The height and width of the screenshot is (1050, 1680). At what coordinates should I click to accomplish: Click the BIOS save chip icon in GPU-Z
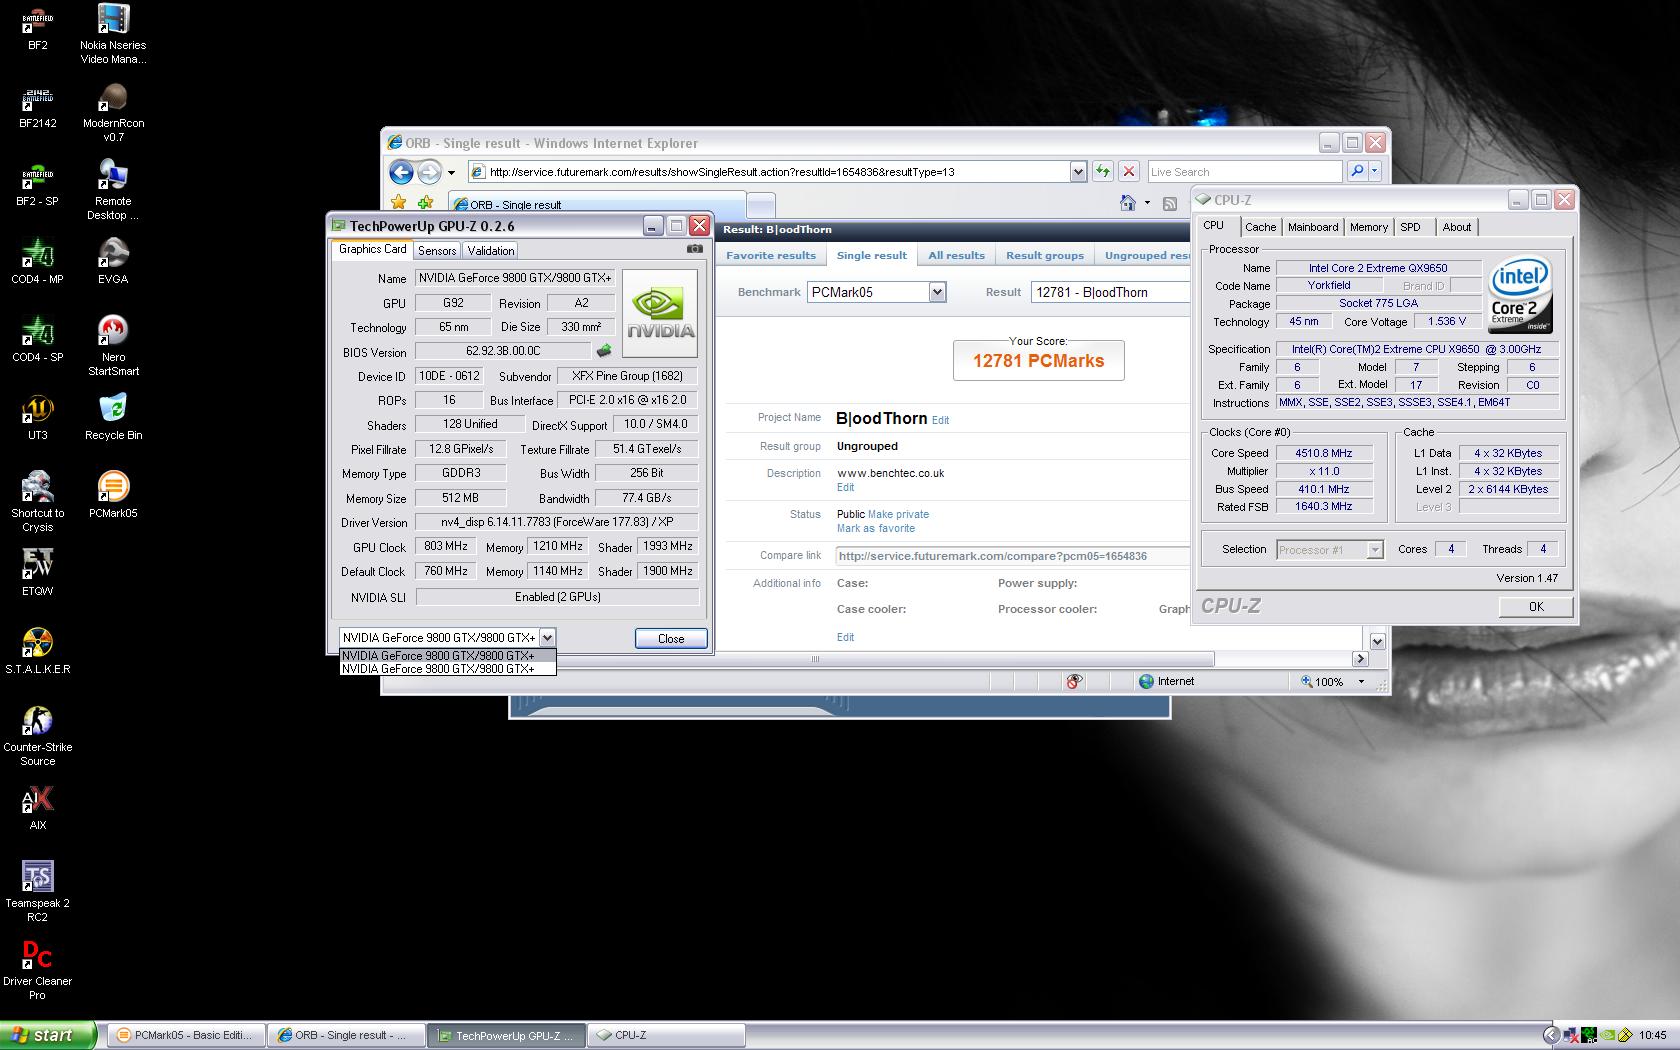(604, 351)
